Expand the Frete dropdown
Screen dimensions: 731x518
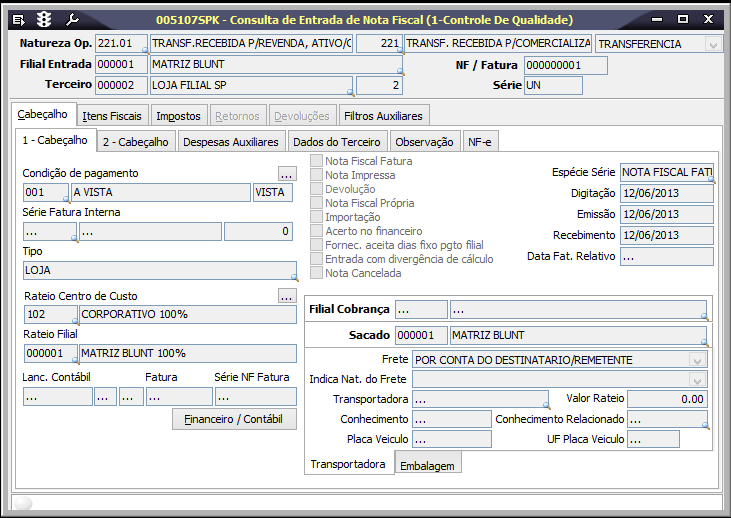697,360
